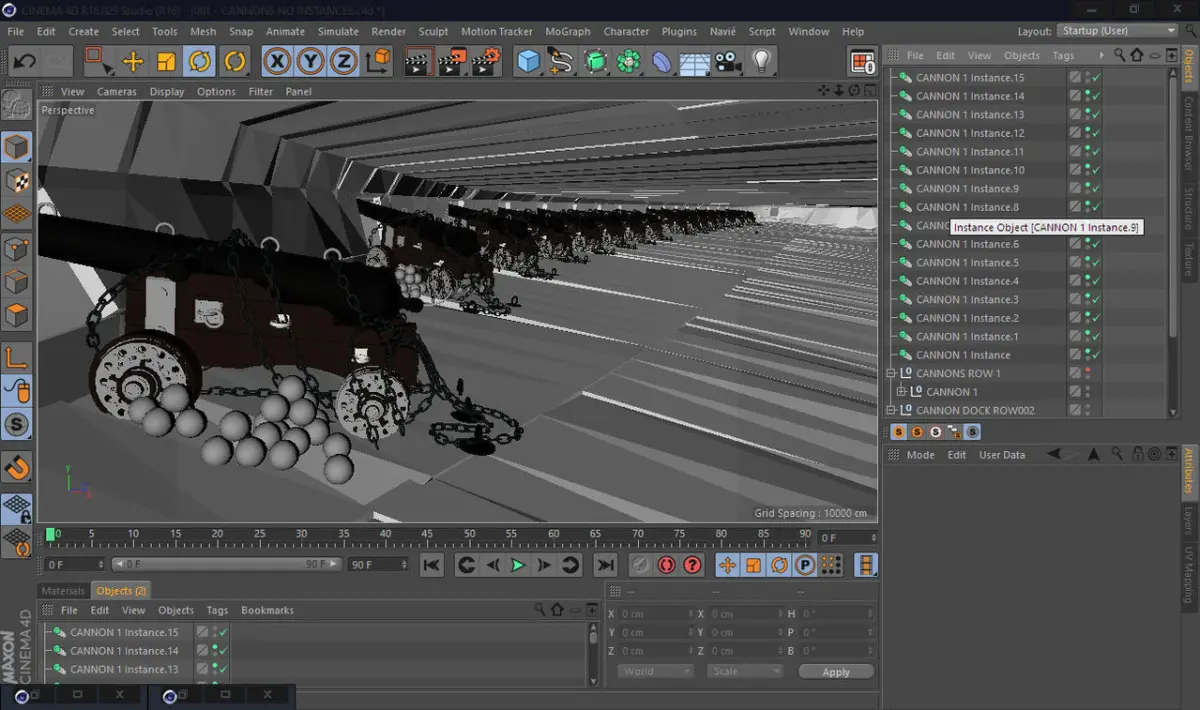The width and height of the screenshot is (1200, 710).
Task: Open the MoGraph menu
Action: (567, 31)
